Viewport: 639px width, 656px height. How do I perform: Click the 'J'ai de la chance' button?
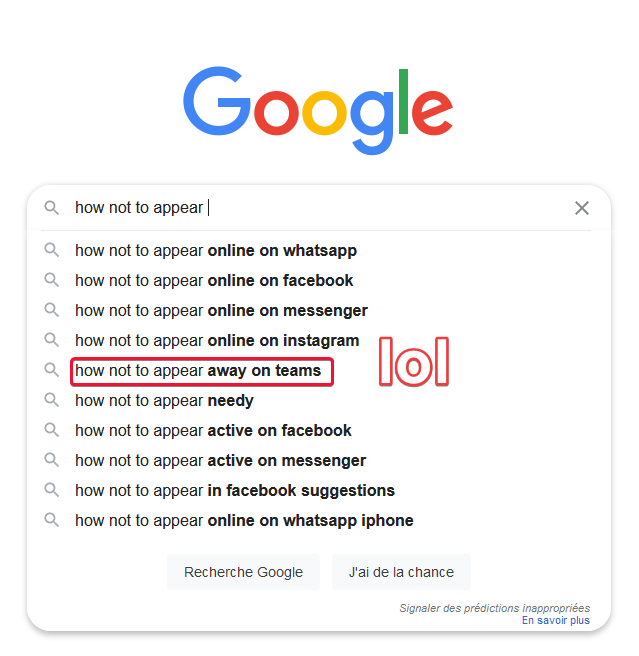(401, 572)
